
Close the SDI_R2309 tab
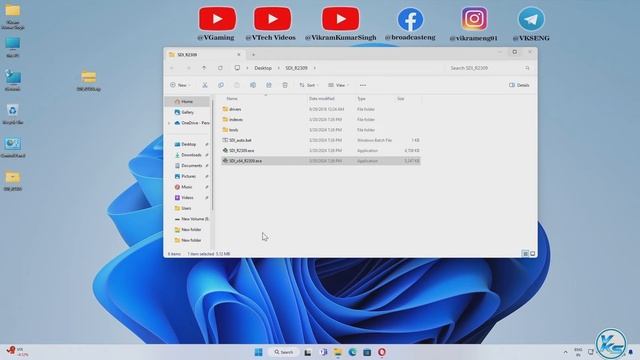(x=239, y=55)
